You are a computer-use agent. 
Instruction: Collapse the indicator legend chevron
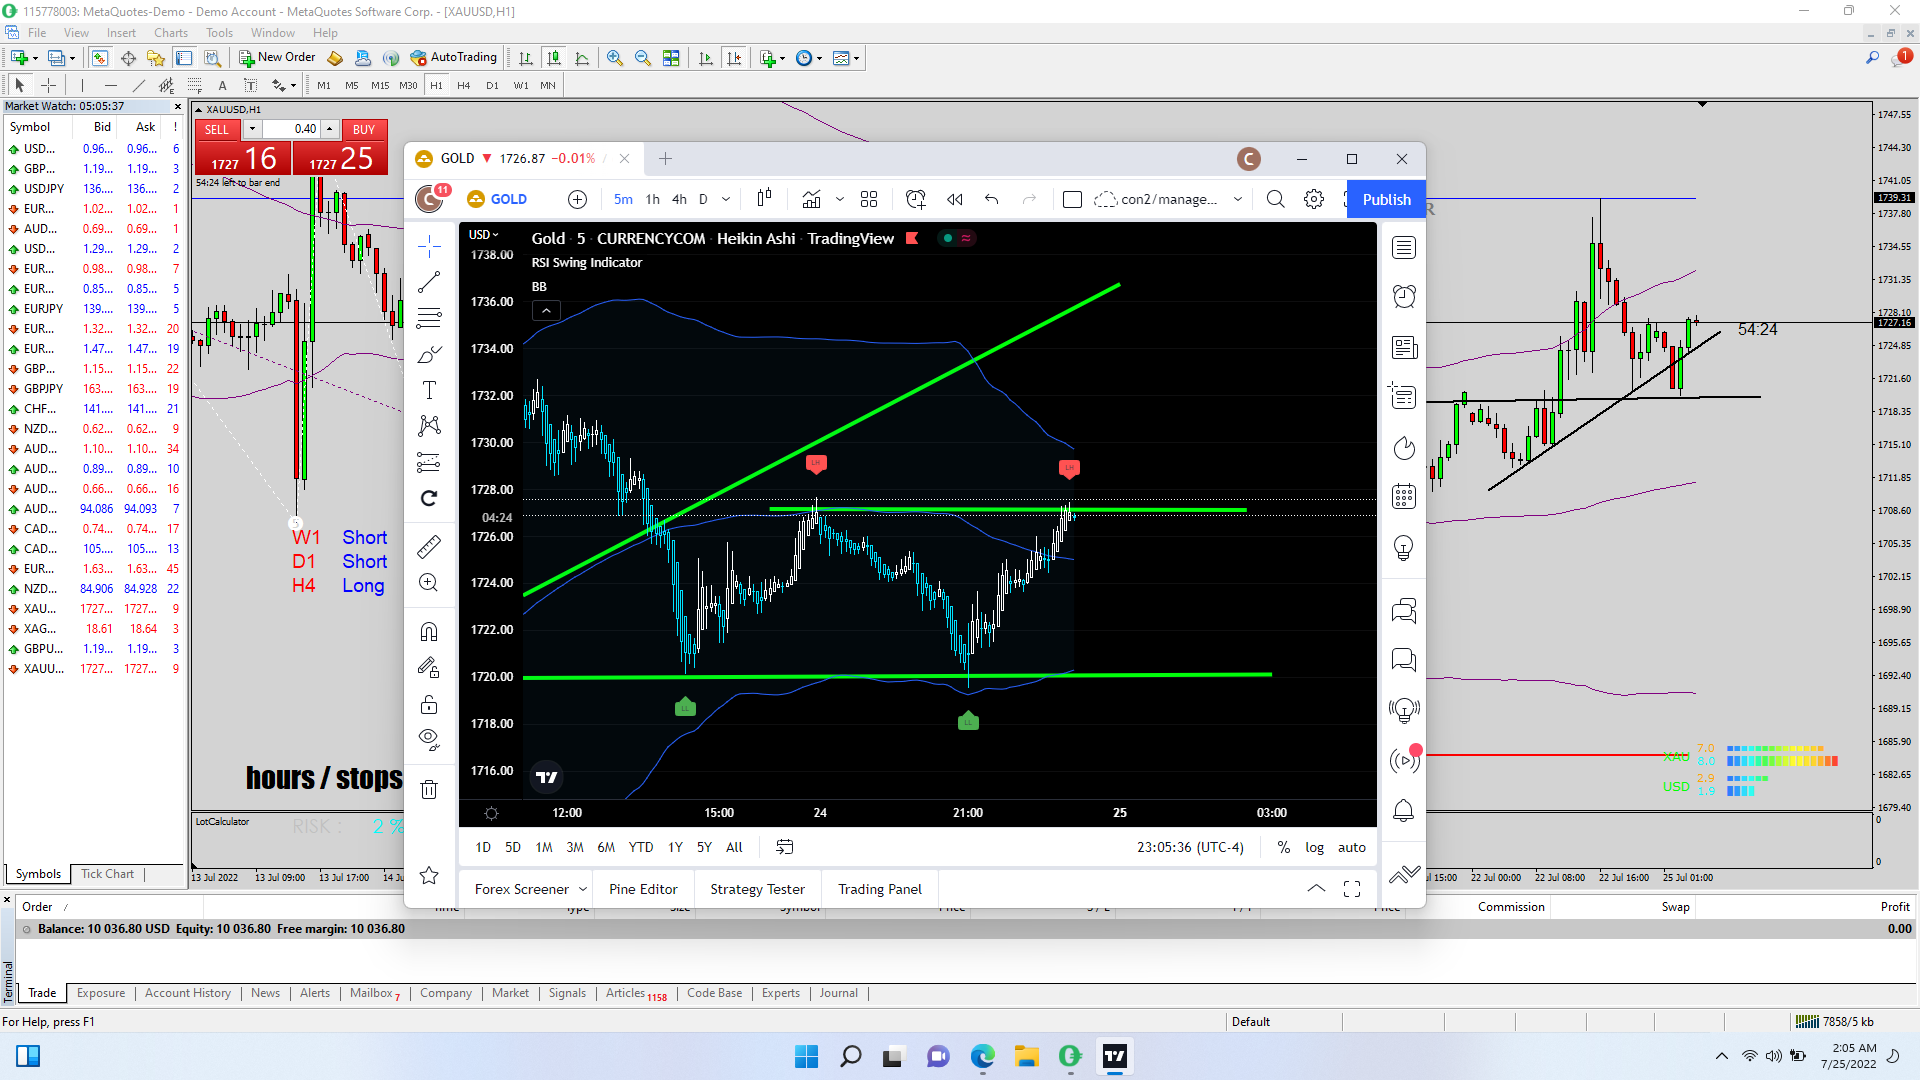coord(546,311)
